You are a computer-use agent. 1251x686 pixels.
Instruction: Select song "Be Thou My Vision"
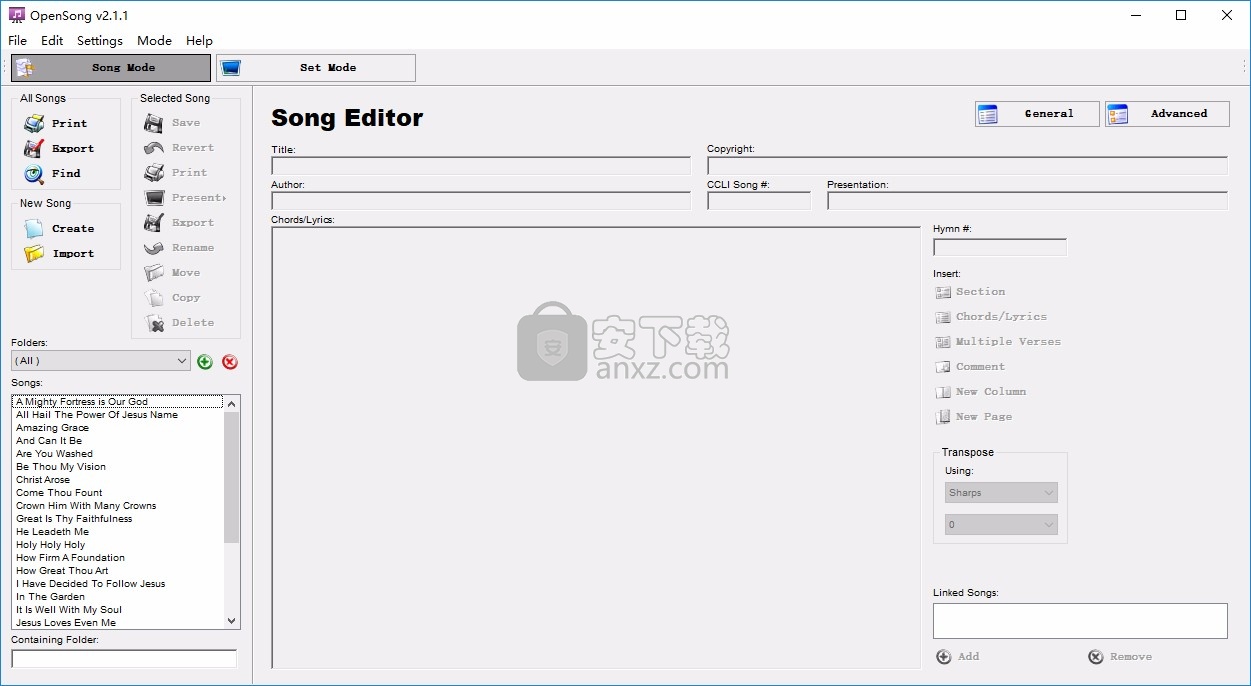pyautogui.click(x=117, y=467)
